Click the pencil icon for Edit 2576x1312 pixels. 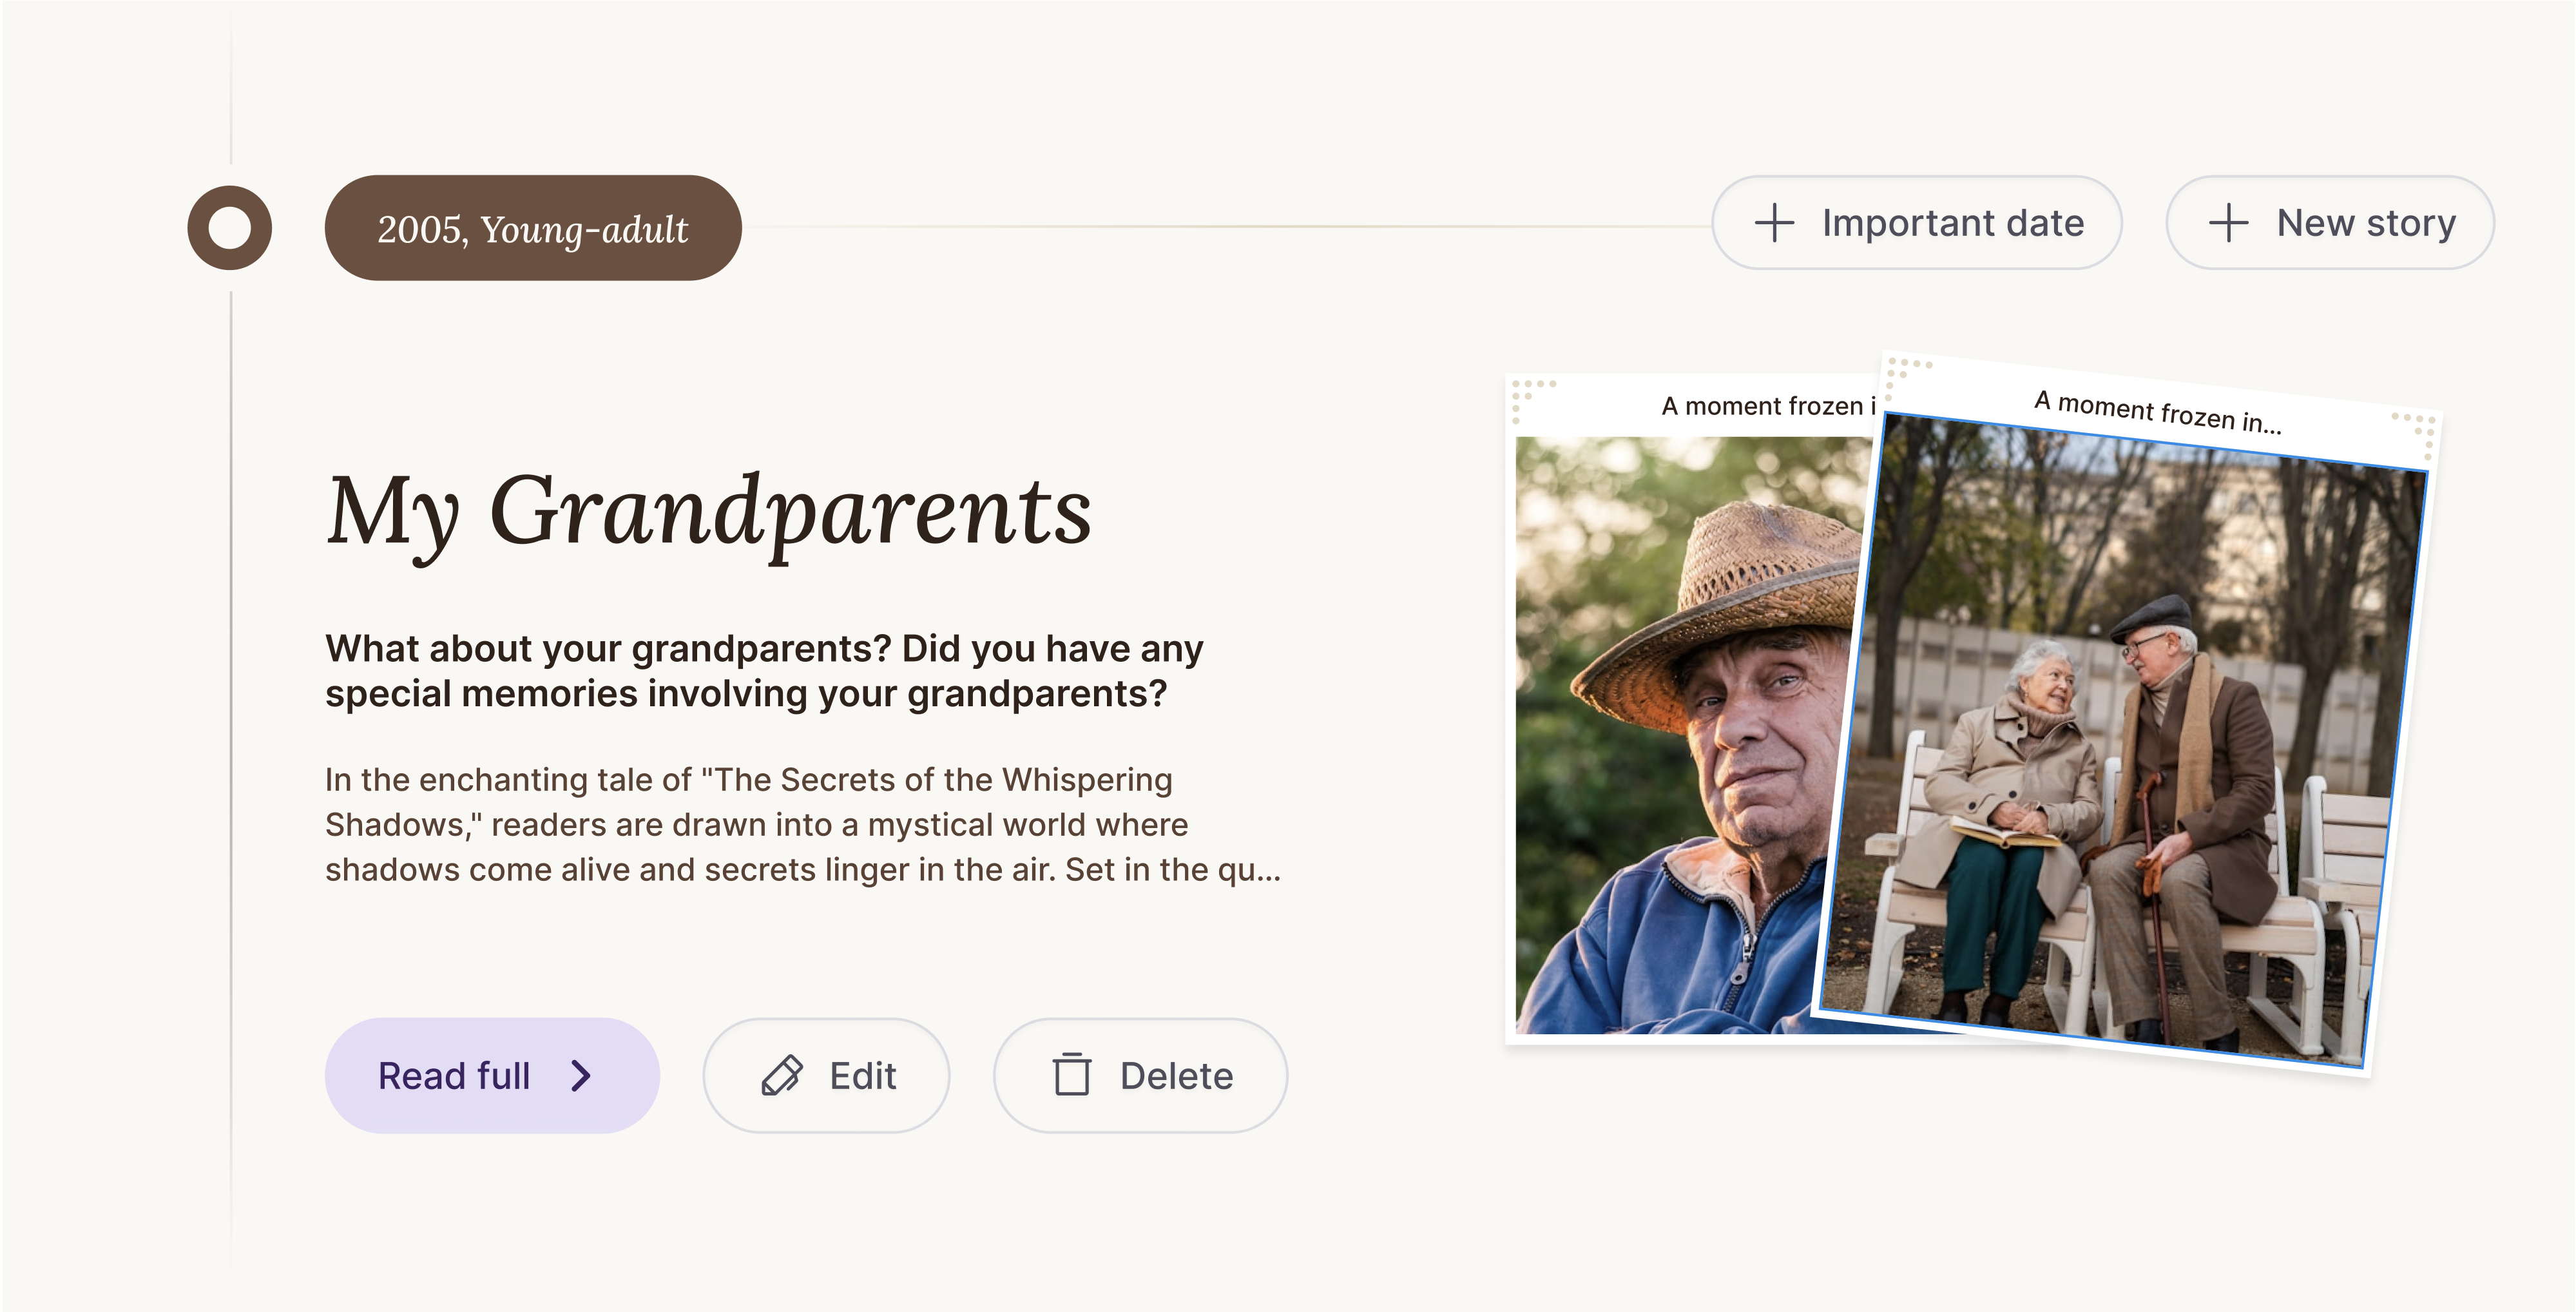(x=781, y=1076)
